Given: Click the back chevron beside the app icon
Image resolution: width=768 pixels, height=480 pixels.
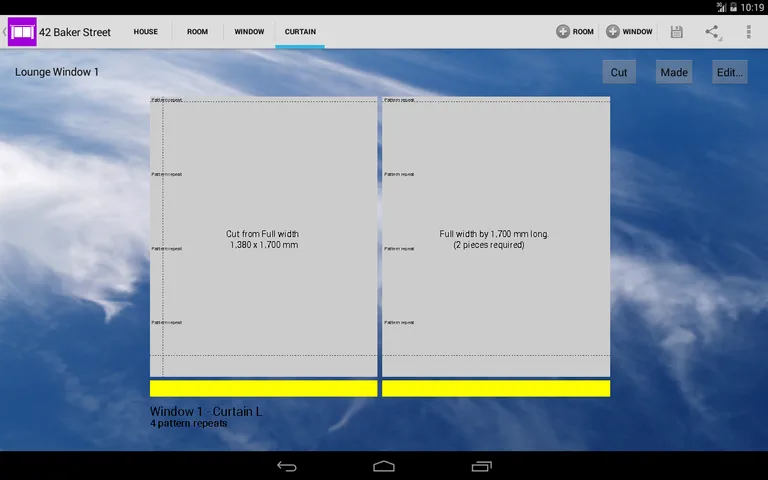Looking at the screenshot, I should (x=4, y=32).
